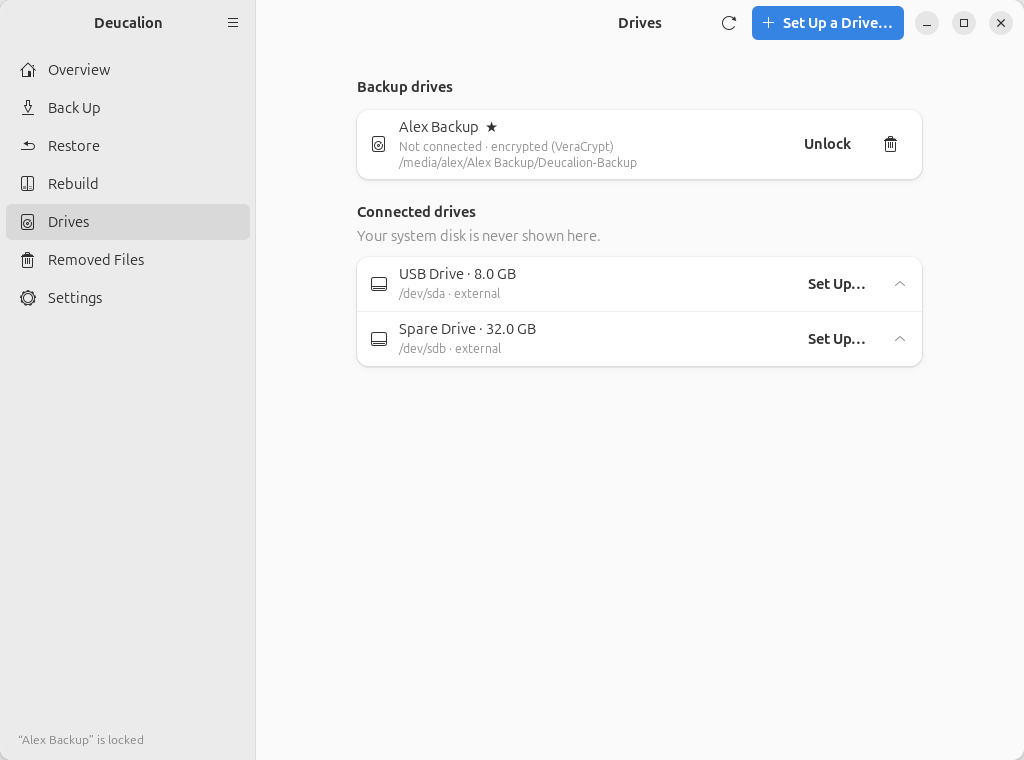Click Set Up a Drive button

[827, 23]
